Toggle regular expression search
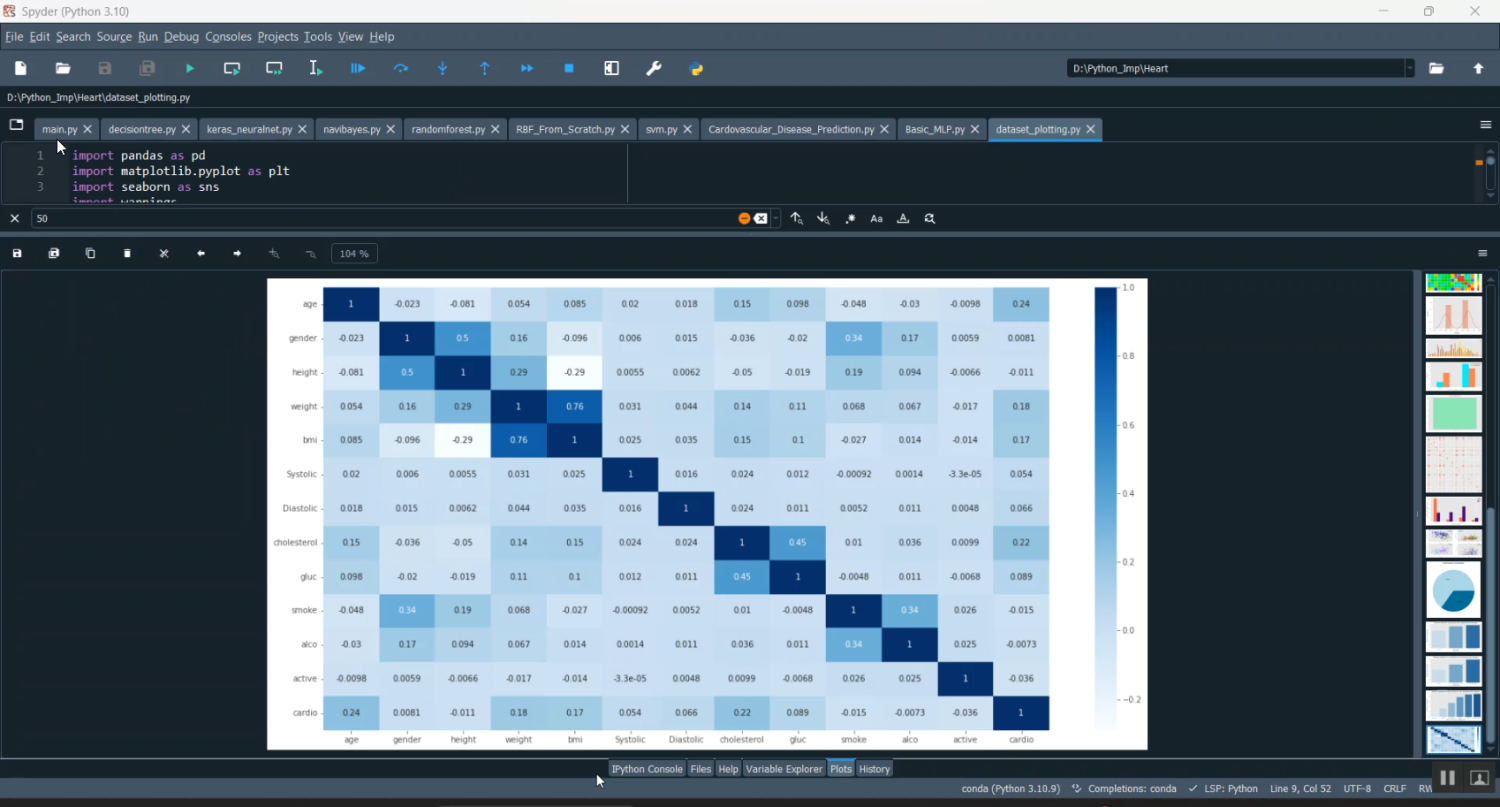The image size is (1500, 807). [850, 218]
